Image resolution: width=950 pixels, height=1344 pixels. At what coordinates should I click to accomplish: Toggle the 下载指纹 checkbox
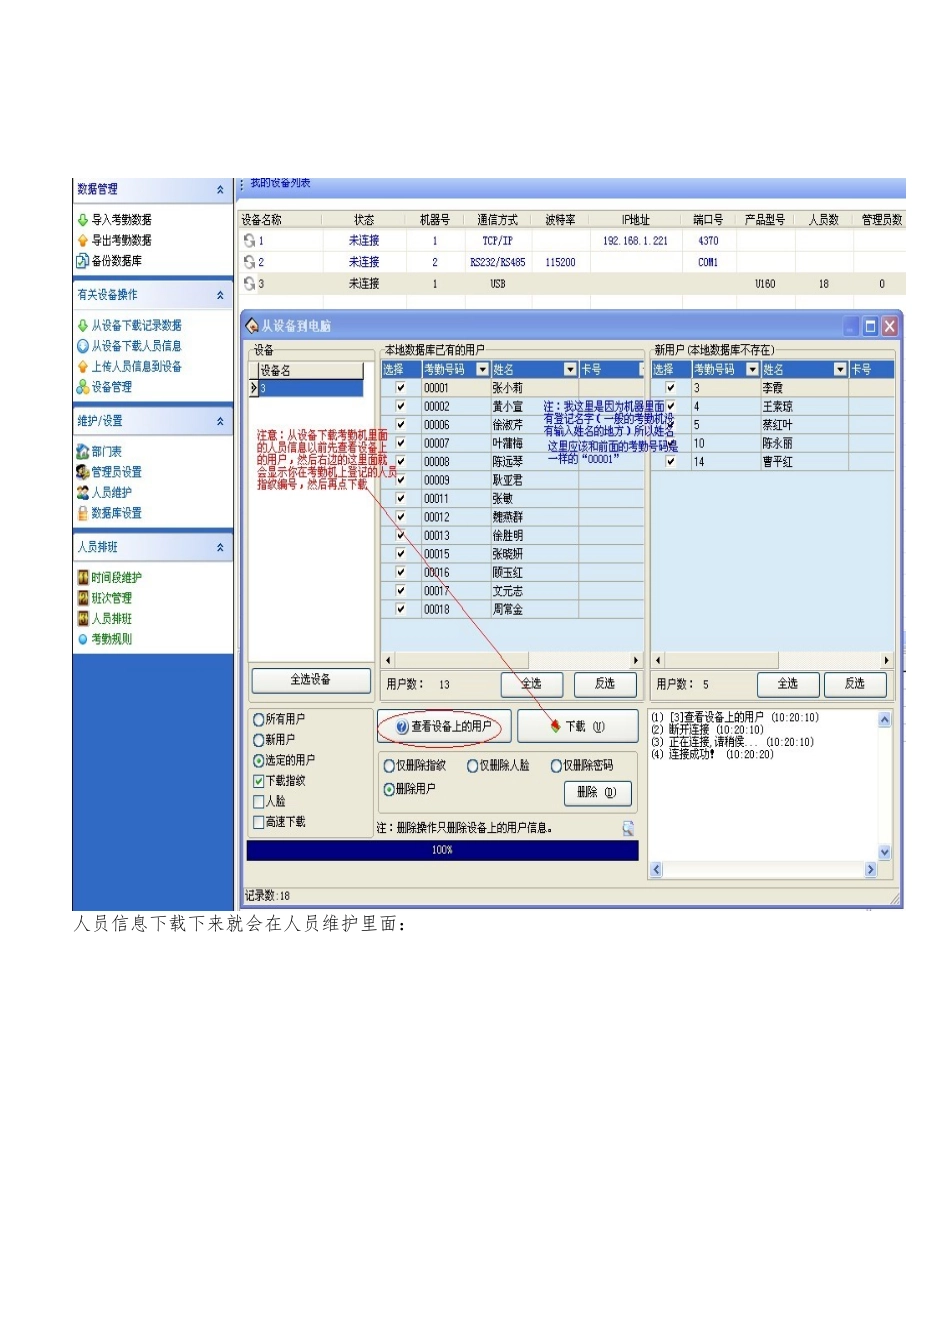pyautogui.click(x=258, y=781)
